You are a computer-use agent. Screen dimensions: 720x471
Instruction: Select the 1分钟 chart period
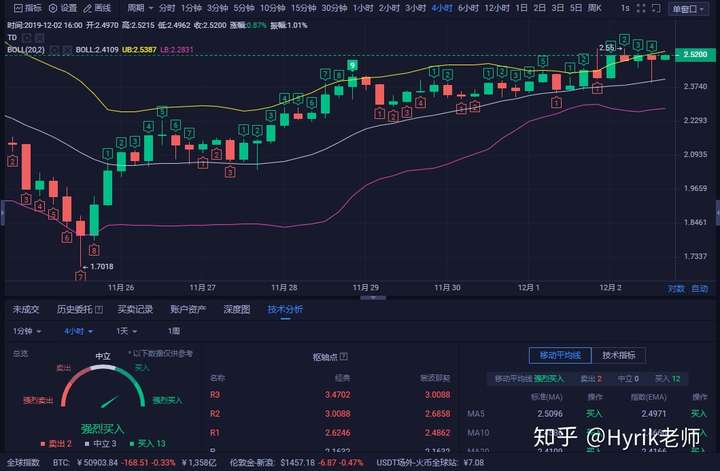point(191,8)
